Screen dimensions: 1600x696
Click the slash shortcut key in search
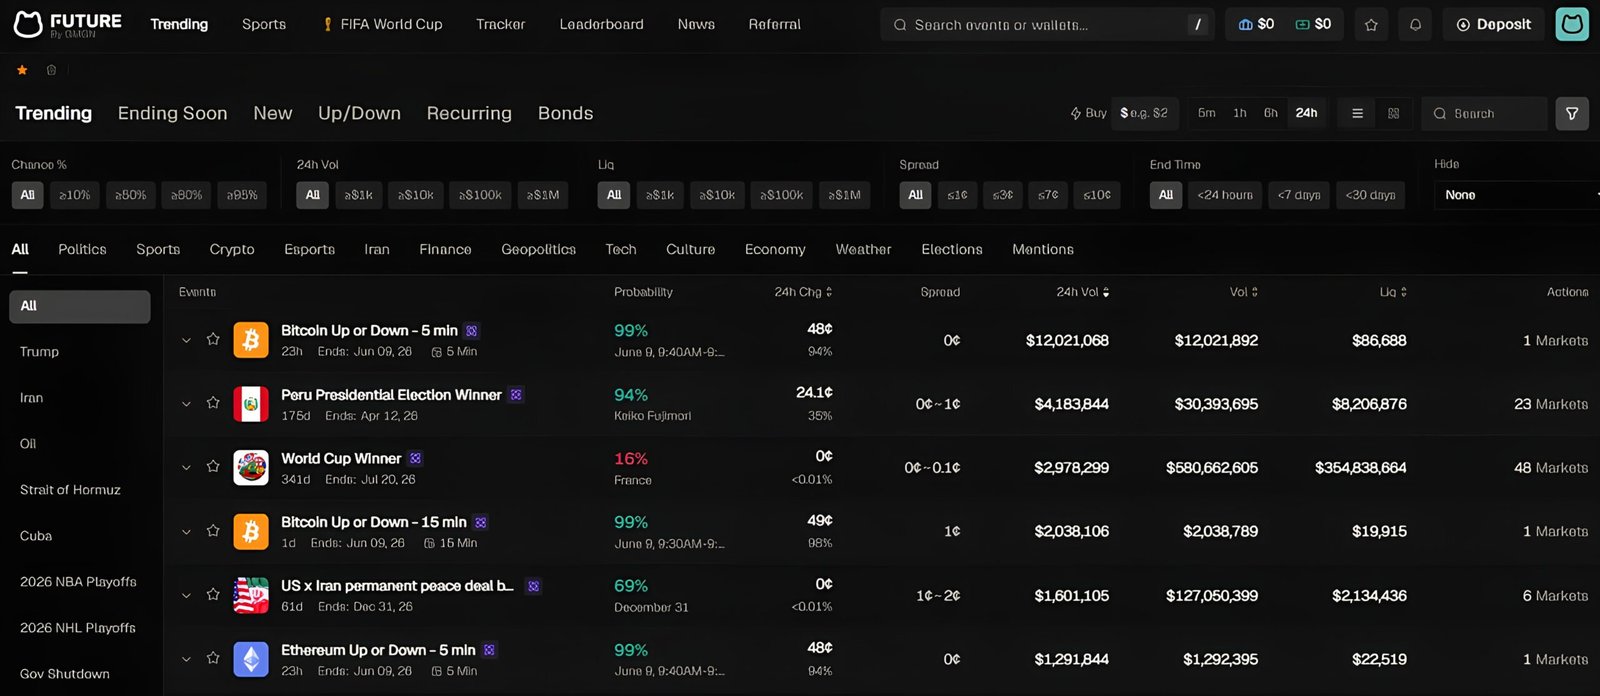(x=1198, y=24)
